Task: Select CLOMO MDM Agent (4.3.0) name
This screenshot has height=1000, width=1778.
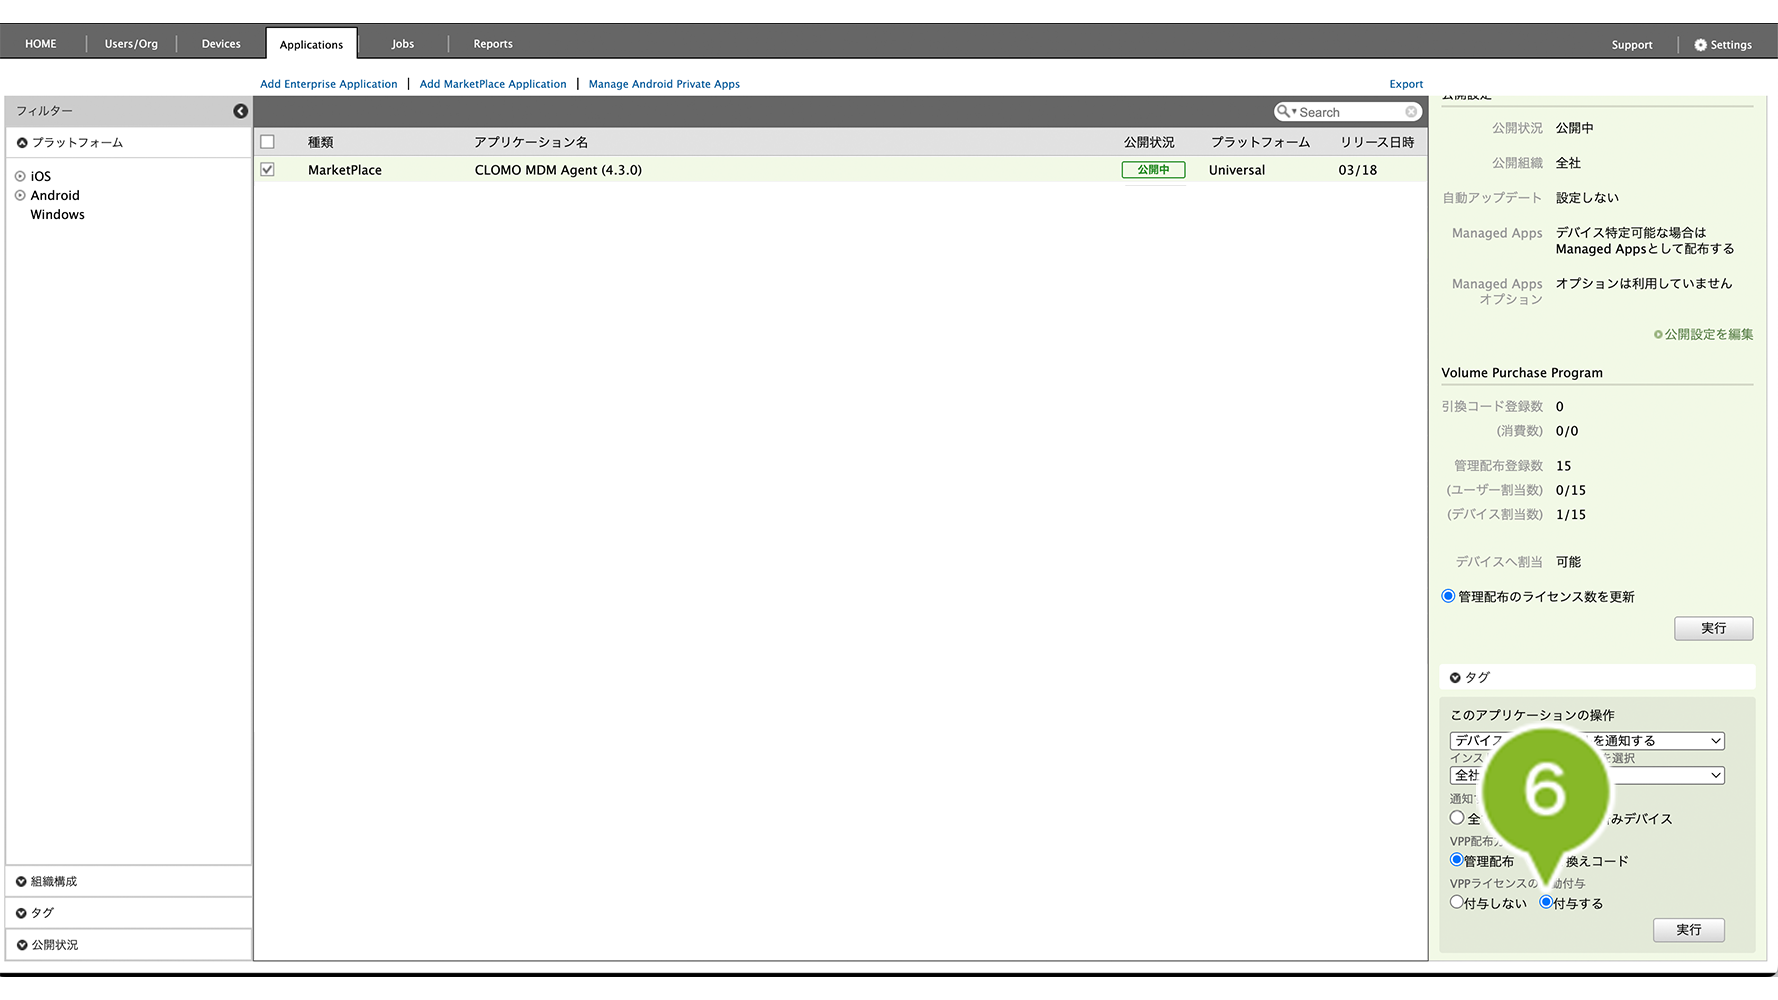Action: pyautogui.click(x=558, y=170)
